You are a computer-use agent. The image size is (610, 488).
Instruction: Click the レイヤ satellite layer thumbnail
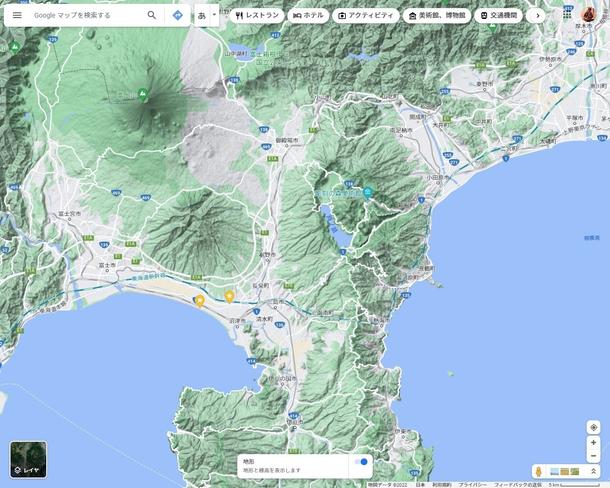pos(28,460)
